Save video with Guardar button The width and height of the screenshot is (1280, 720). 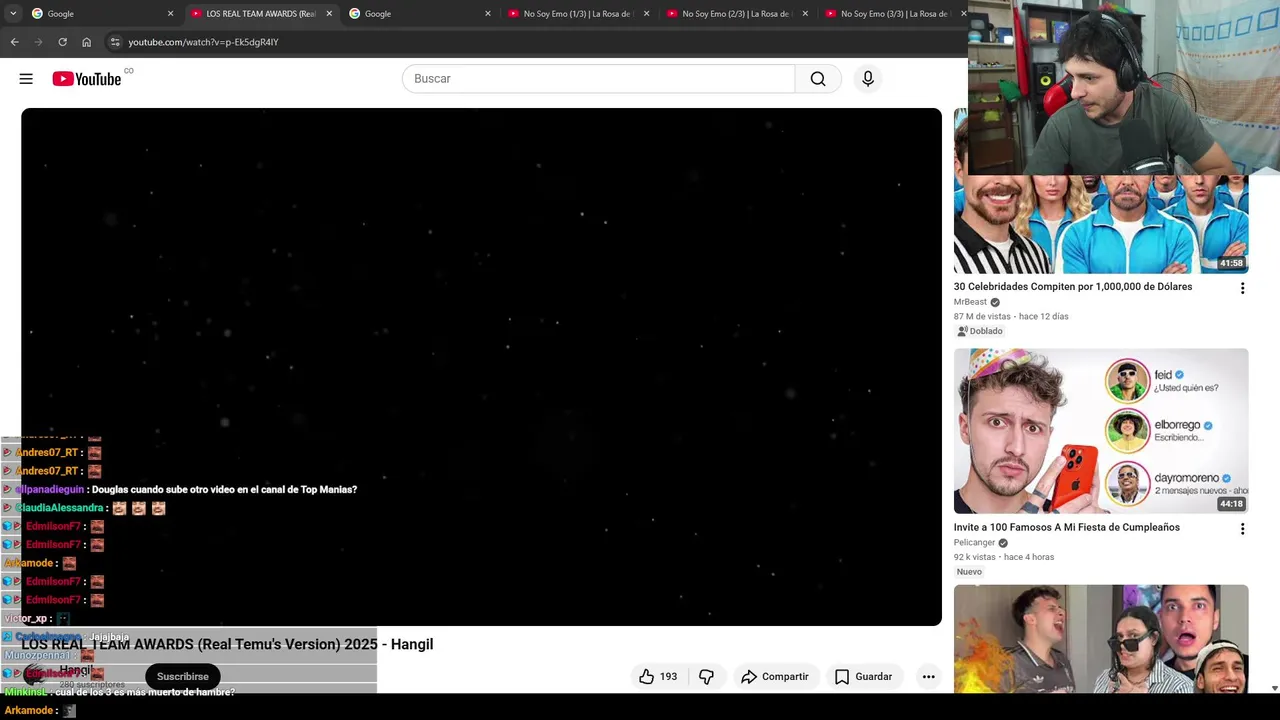(x=863, y=677)
